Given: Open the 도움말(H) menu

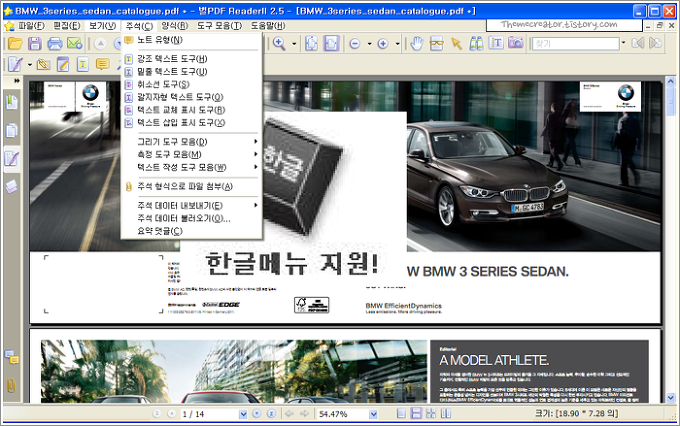Looking at the screenshot, I should pyautogui.click(x=268, y=26).
